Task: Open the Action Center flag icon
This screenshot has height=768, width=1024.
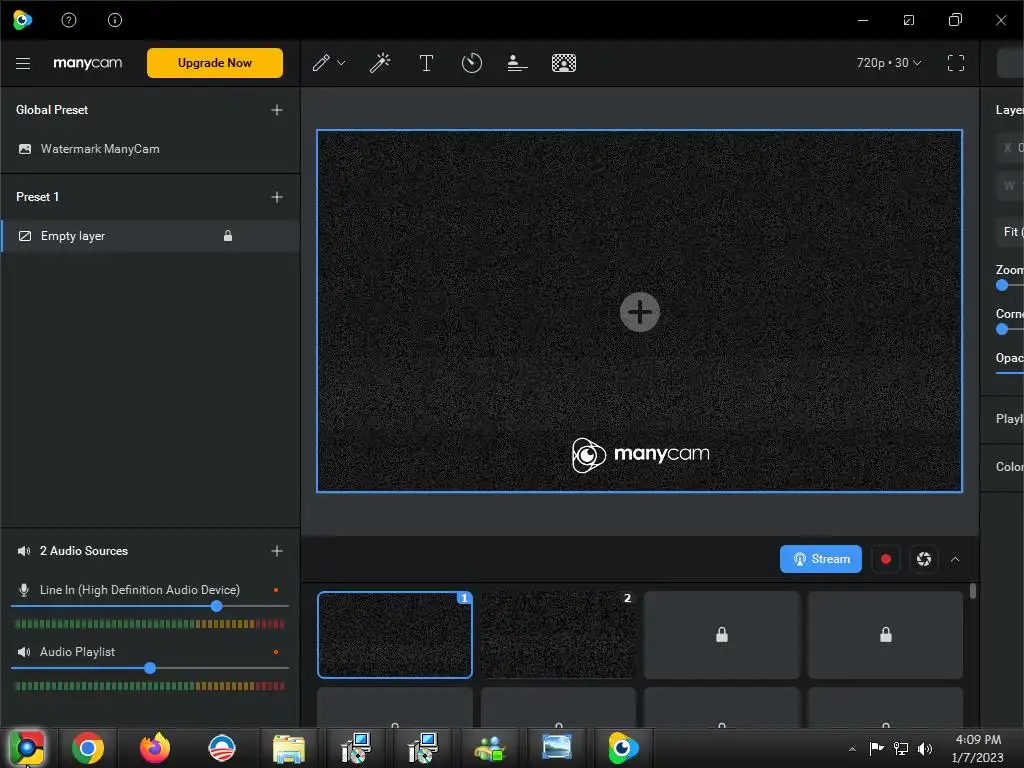Action: [x=876, y=748]
